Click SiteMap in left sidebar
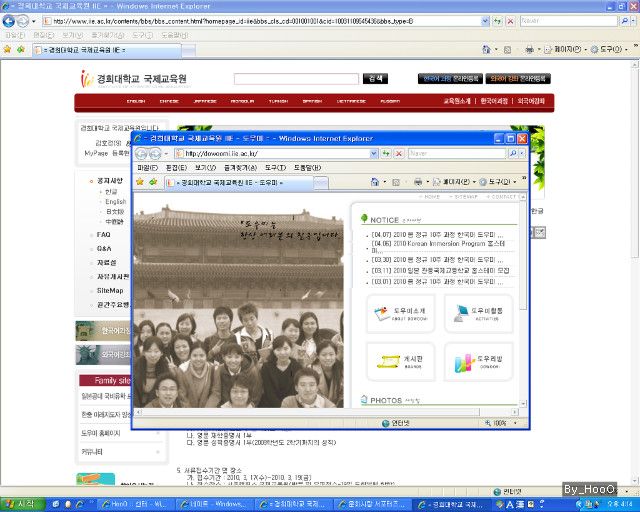 click(x=110, y=290)
